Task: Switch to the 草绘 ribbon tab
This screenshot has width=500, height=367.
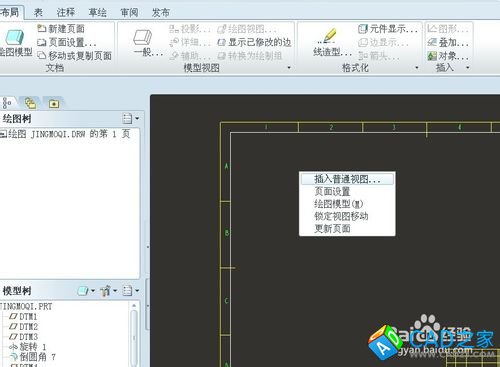Action: pos(98,13)
